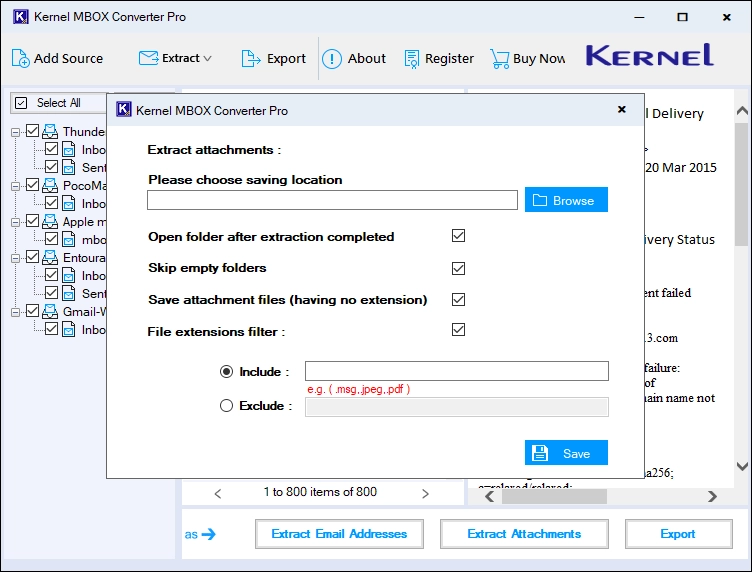Uncheck the Thunderbird source checkbox

pyautogui.click(x=32, y=131)
